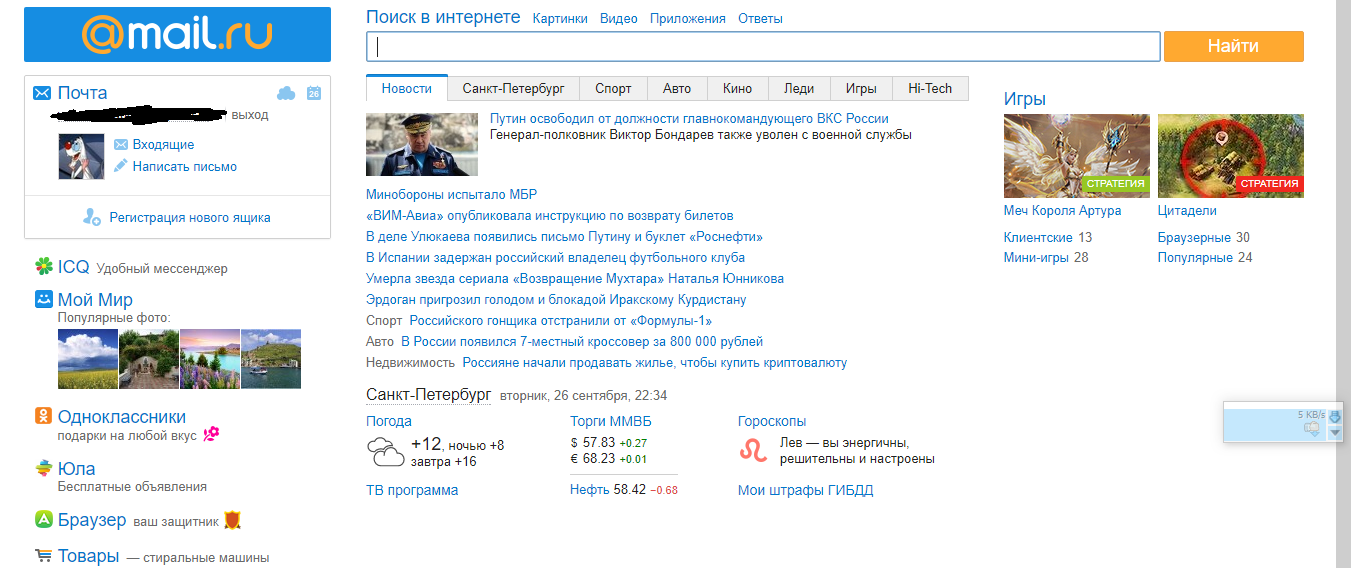Viewport: 1360px width, 568px height.
Task: Open Мои штрафы ГИБДД link
Action: coord(806,490)
